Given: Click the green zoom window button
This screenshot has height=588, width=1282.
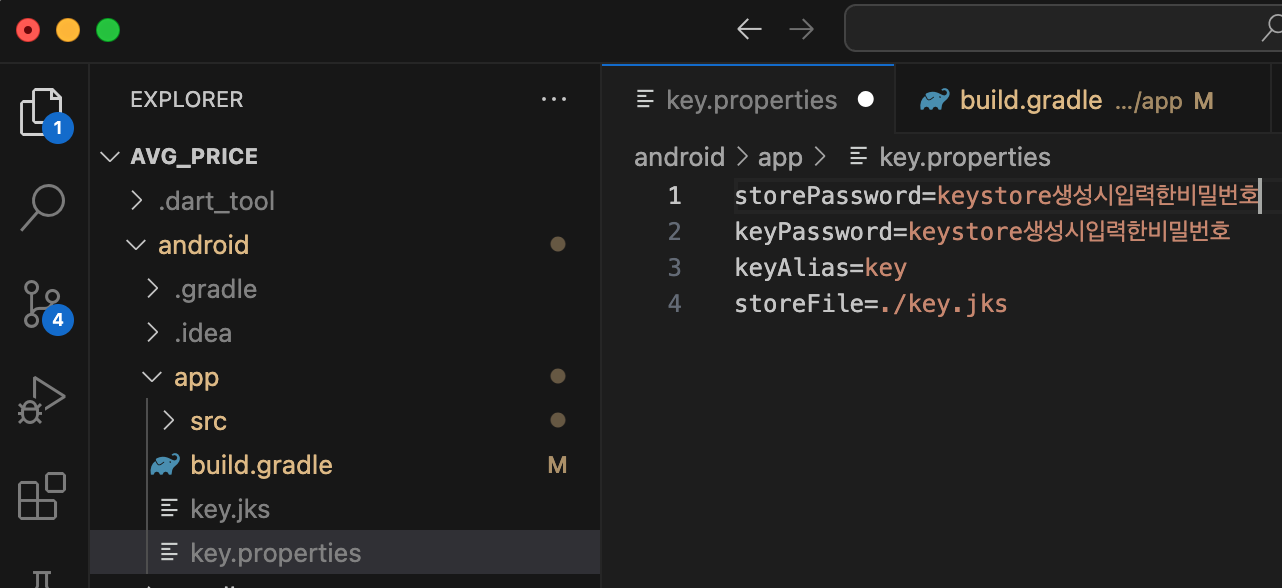Looking at the screenshot, I should coord(108,30).
